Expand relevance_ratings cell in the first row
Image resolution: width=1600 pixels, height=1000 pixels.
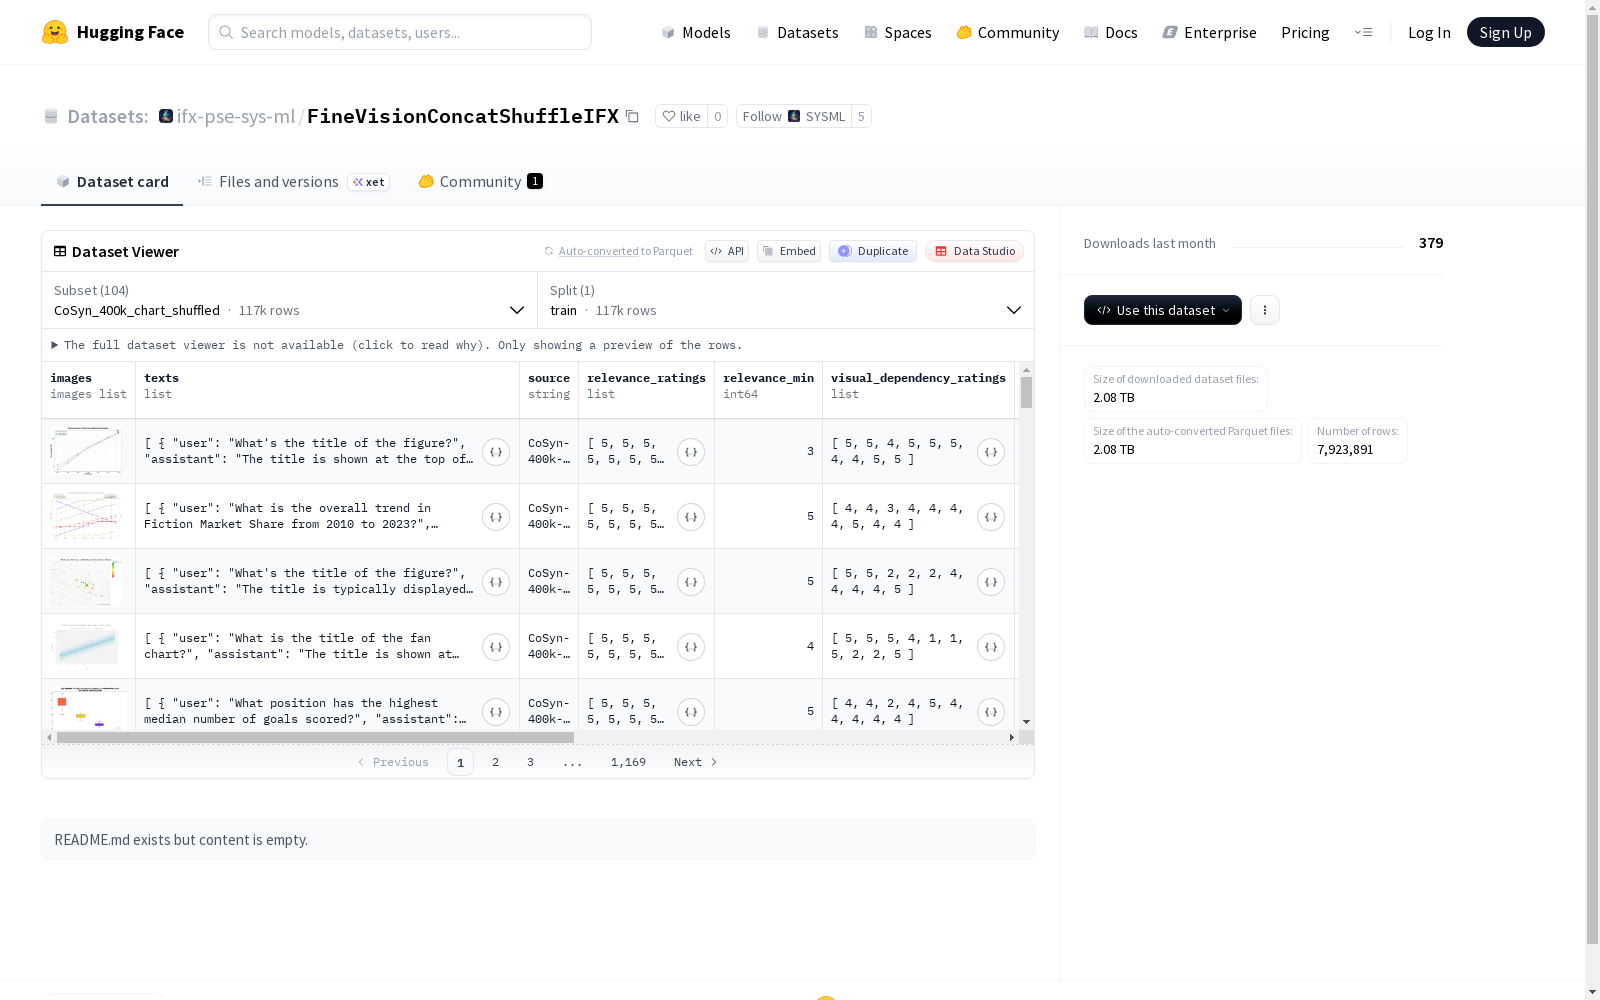pos(691,452)
